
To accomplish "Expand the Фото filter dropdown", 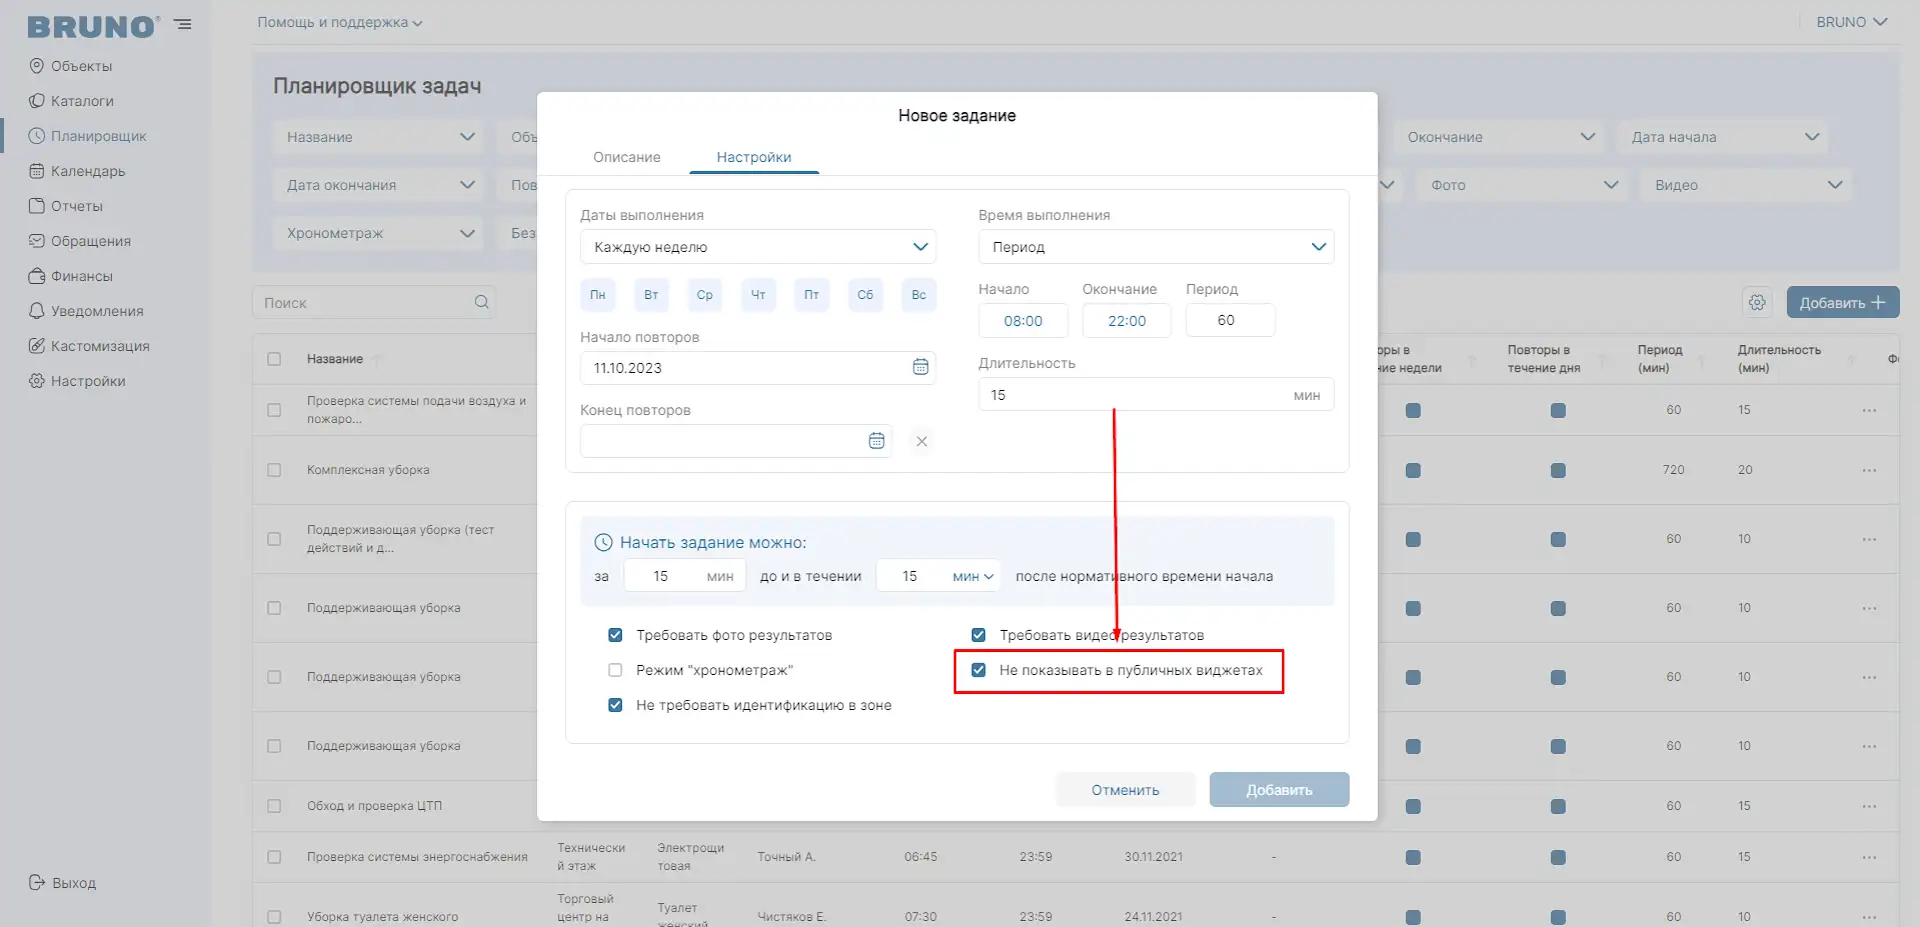I will click(1522, 185).
